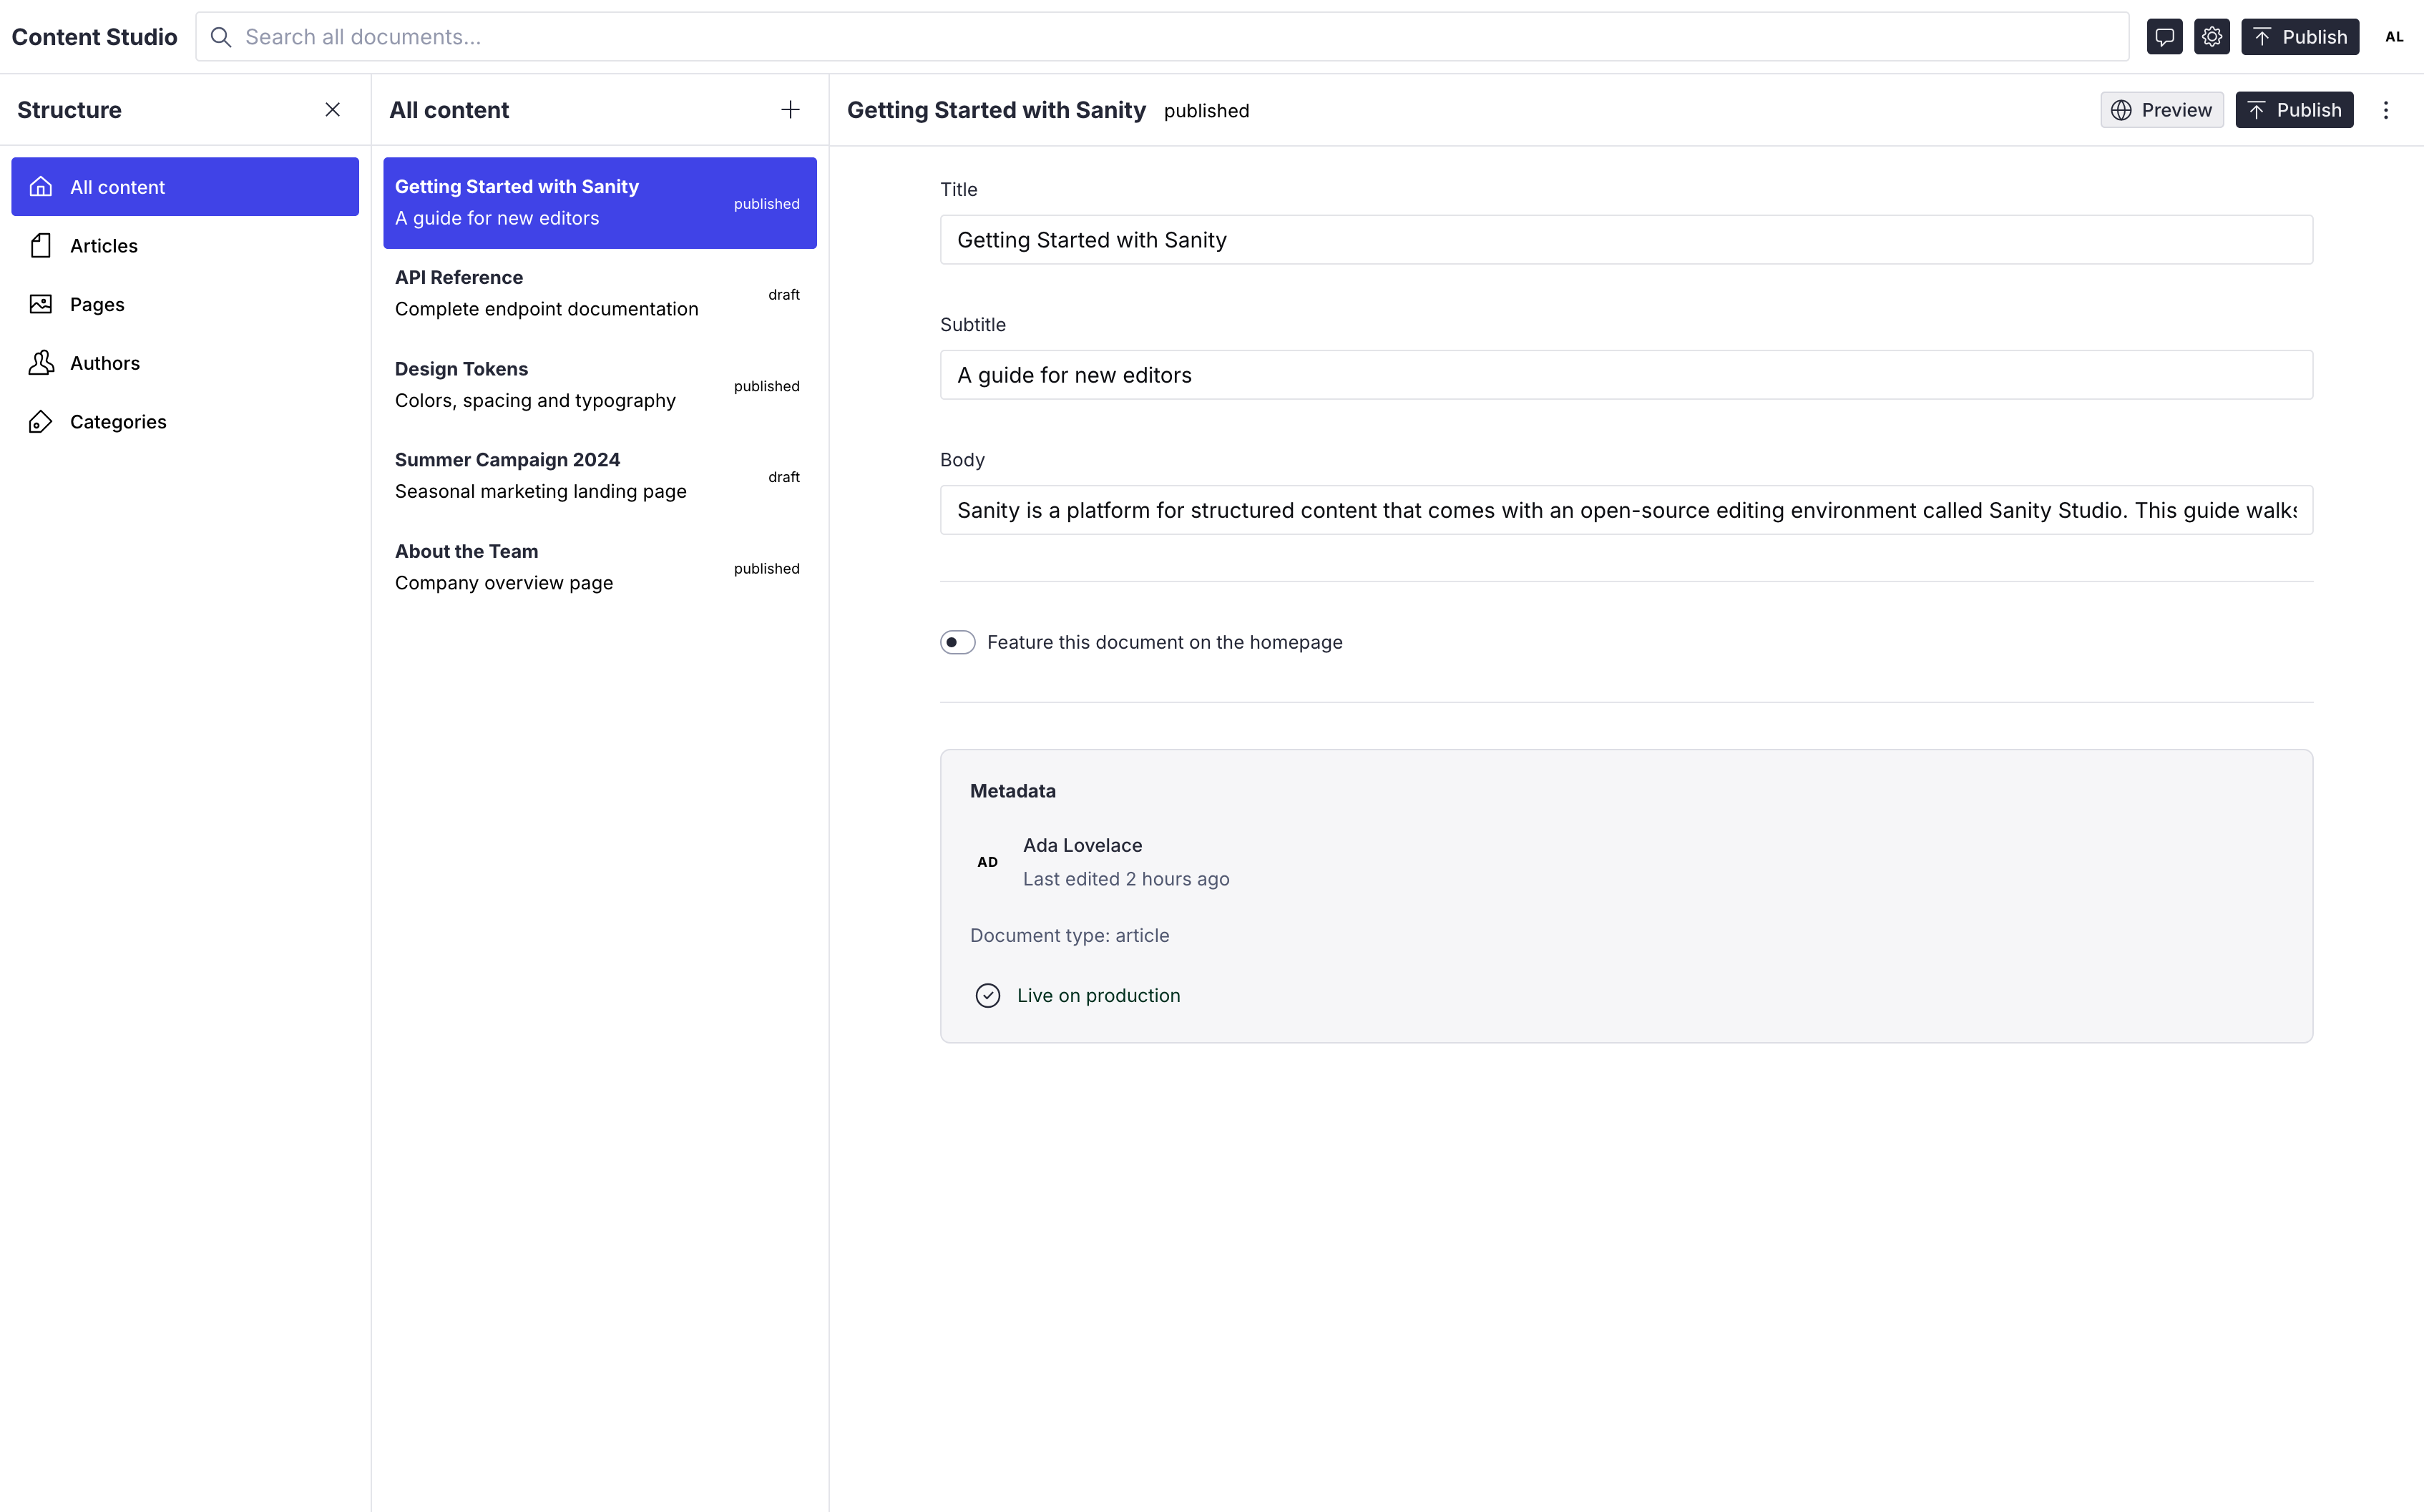
Task: Click the Content Studio logo text
Action: [x=94, y=37]
